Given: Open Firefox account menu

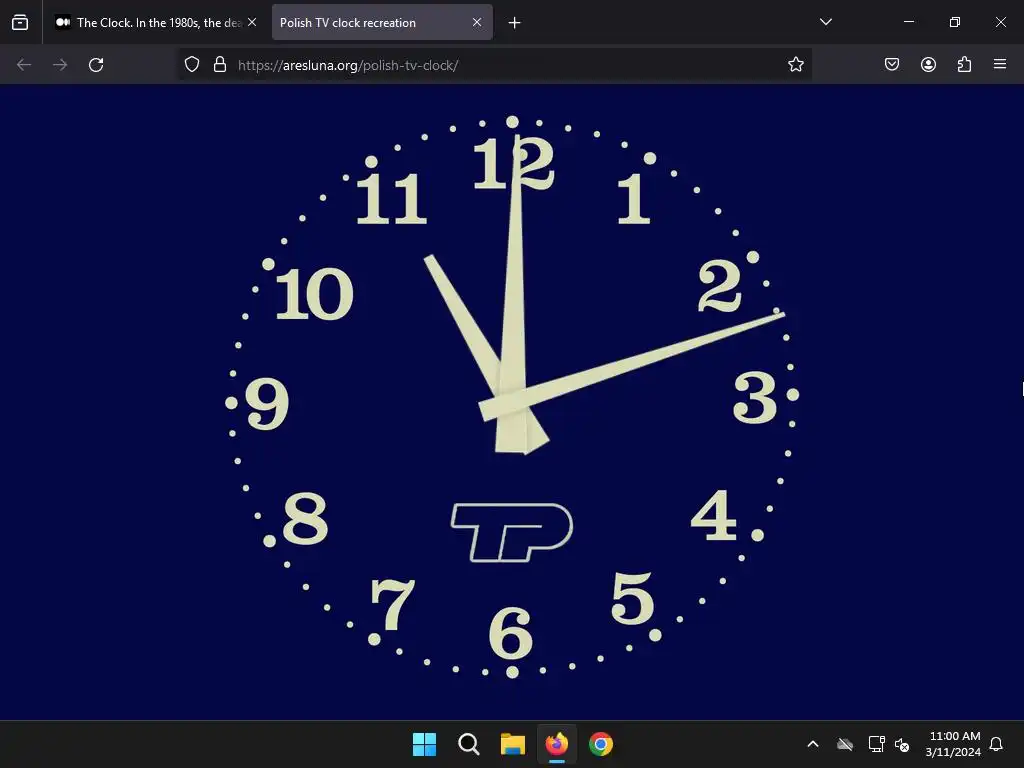Looking at the screenshot, I should coord(928,65).
